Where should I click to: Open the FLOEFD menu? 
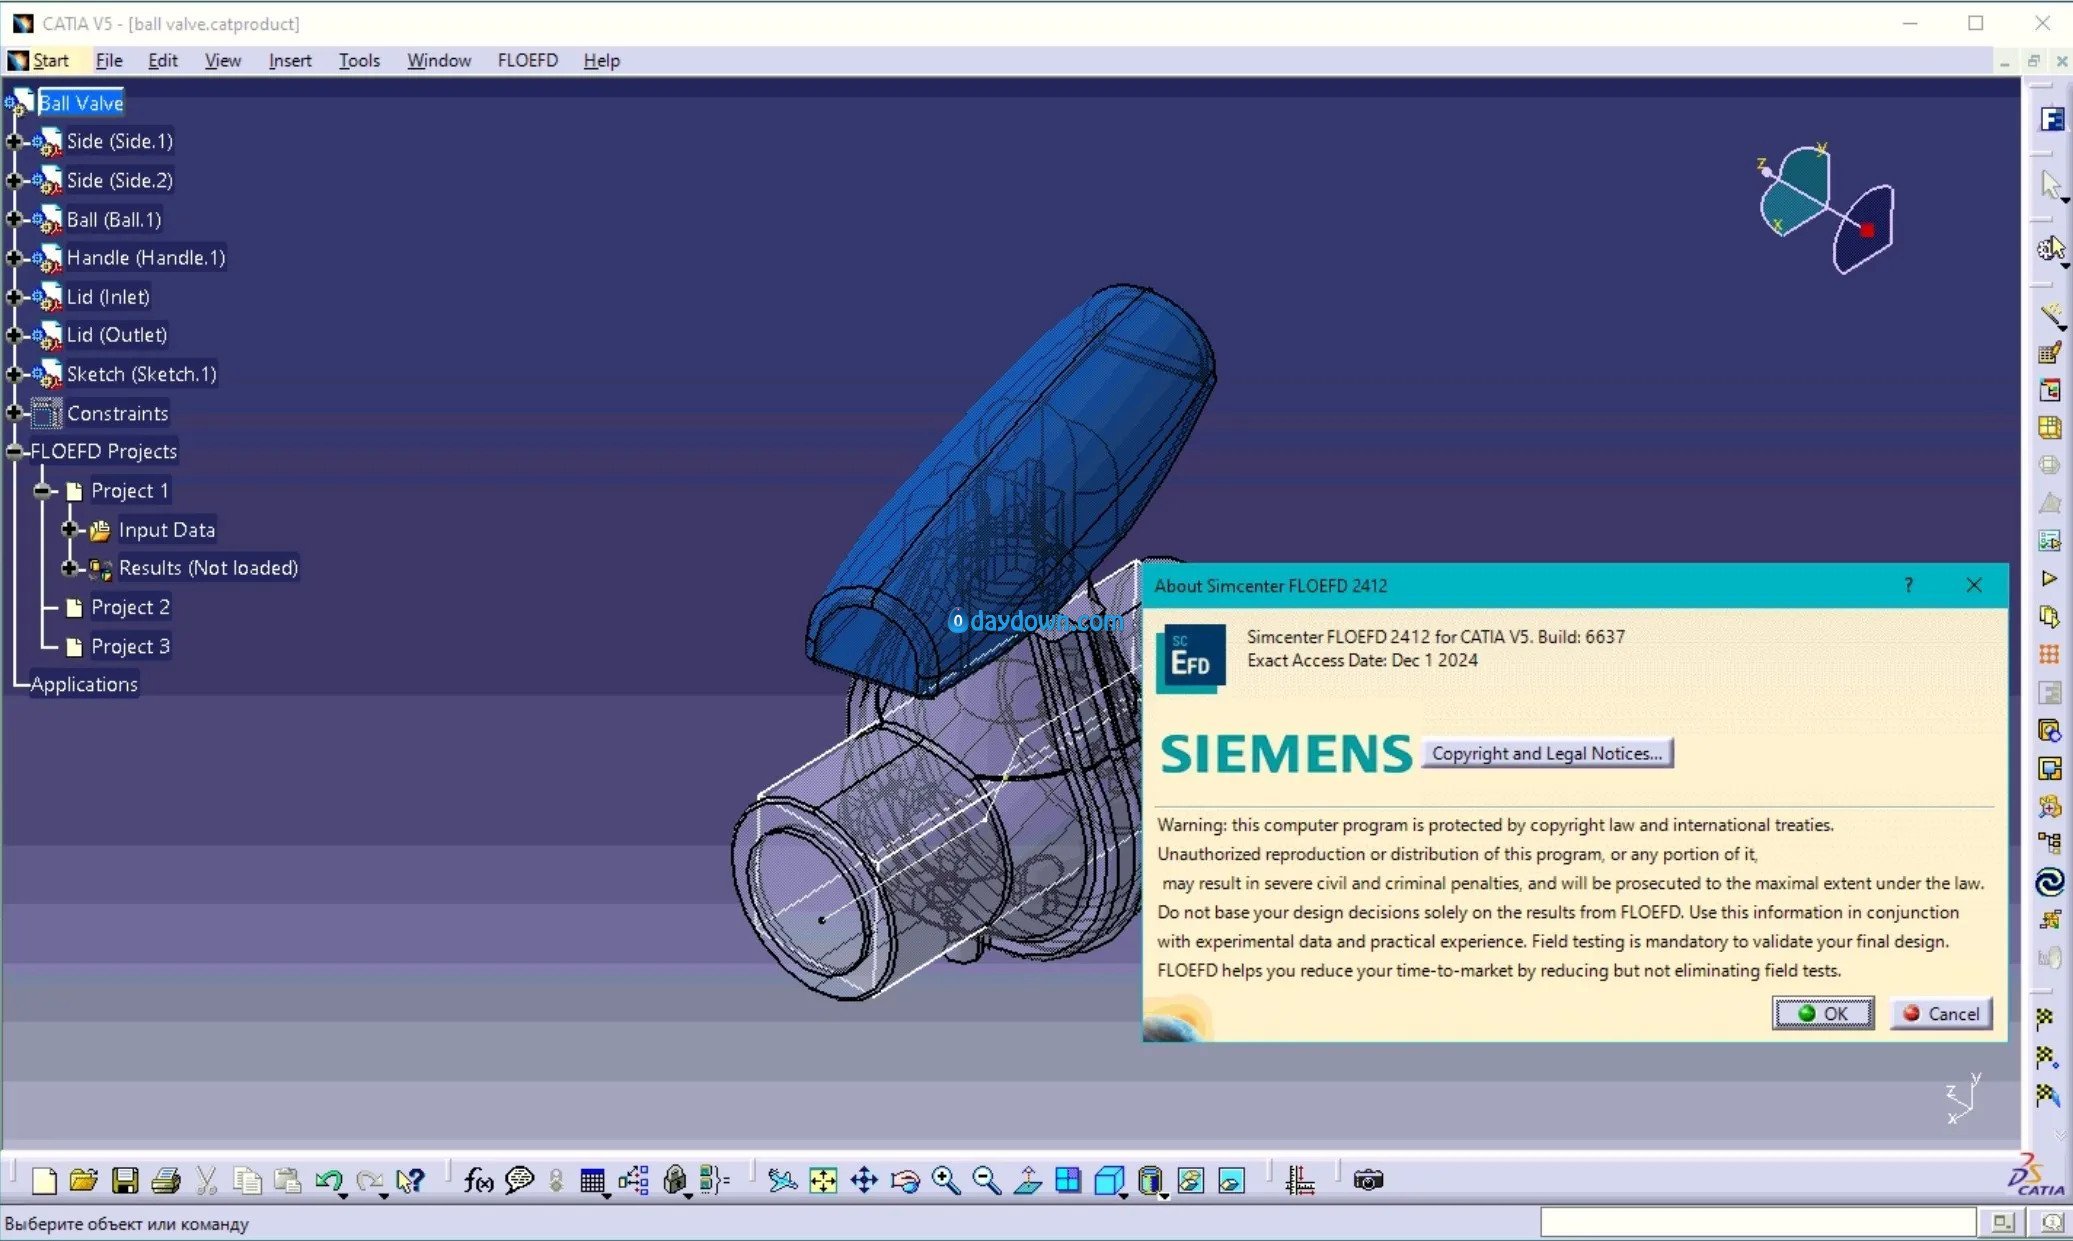tap(528, 60)
